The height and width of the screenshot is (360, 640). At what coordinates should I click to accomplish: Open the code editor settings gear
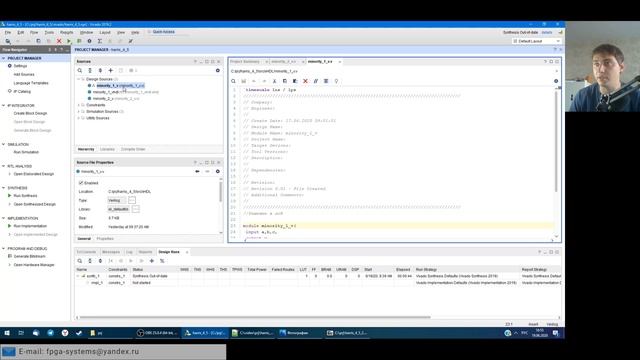click(x=556, y=81)
